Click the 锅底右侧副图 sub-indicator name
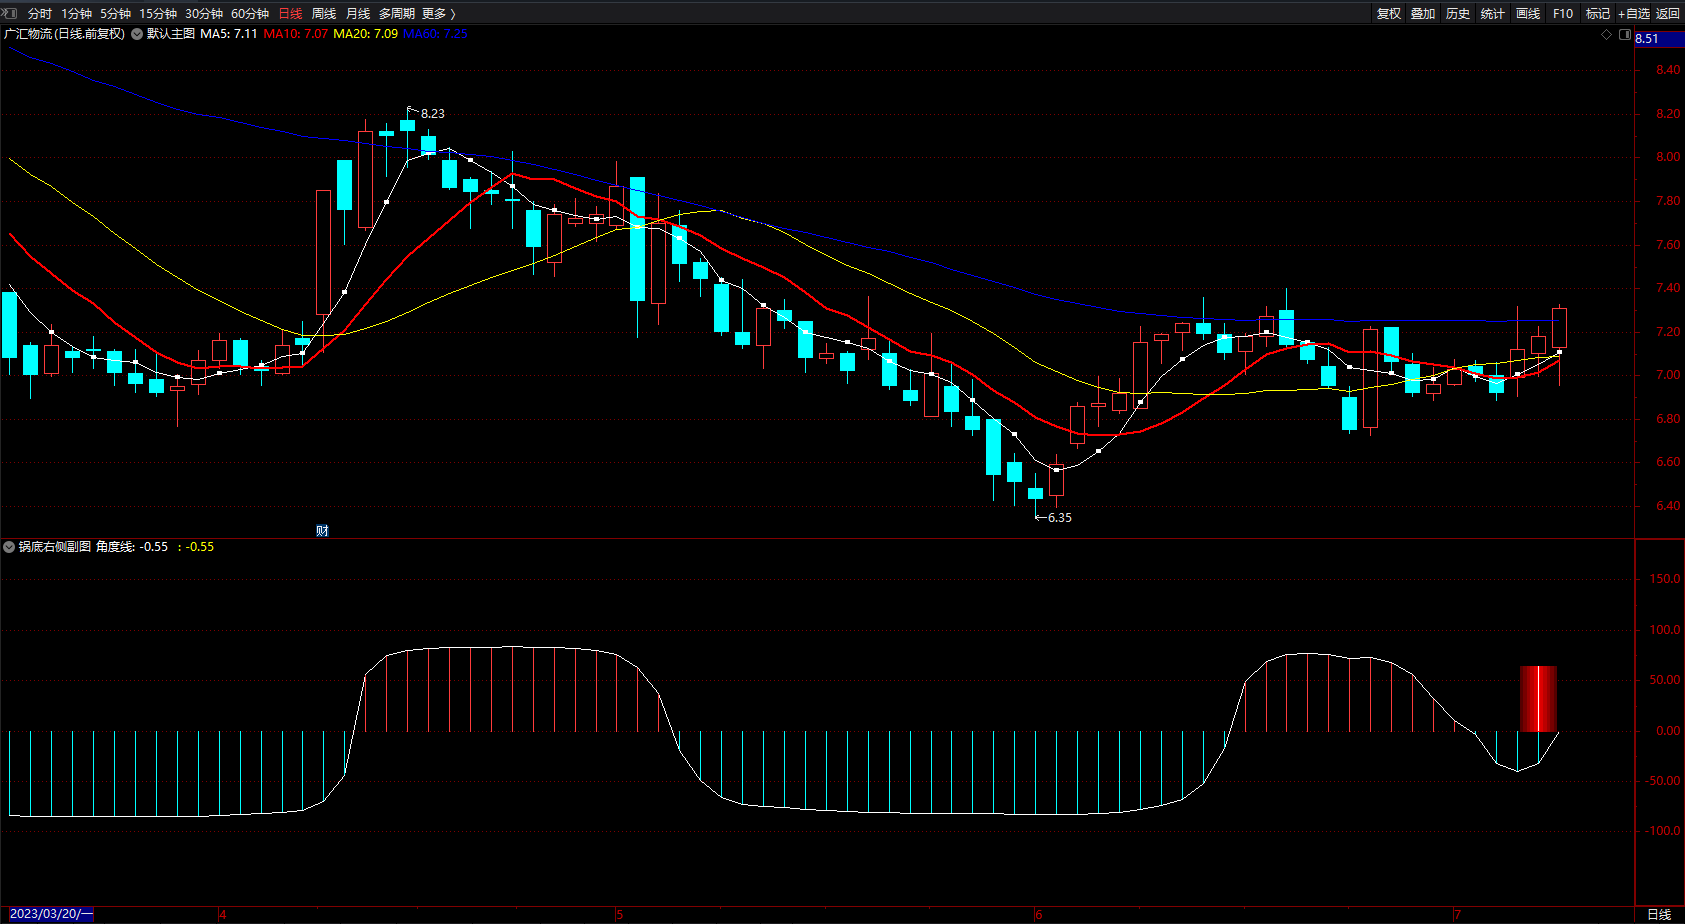The width and height of the screenshot is (1685, 924). (55, 547)
